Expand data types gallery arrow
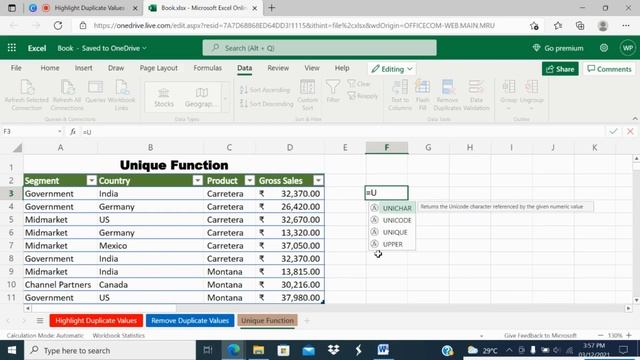 pyautogui.click(x=225, y=98)
